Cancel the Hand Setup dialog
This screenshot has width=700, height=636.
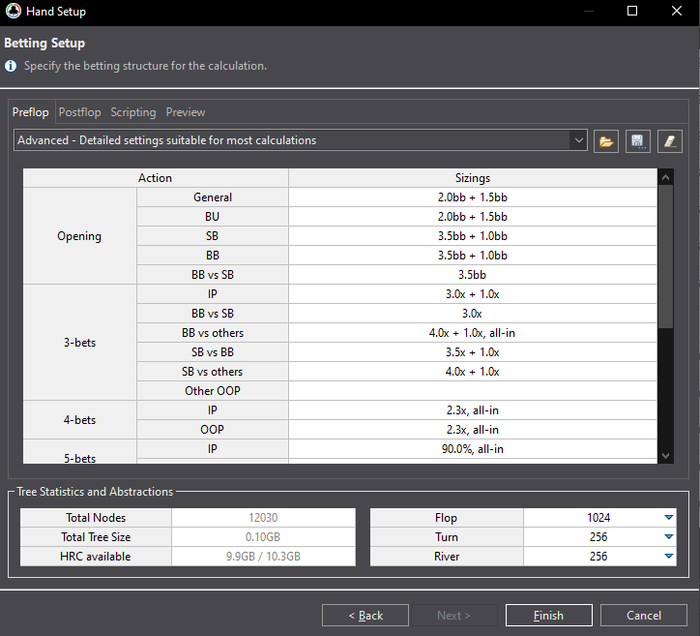(x=643, y=615)
